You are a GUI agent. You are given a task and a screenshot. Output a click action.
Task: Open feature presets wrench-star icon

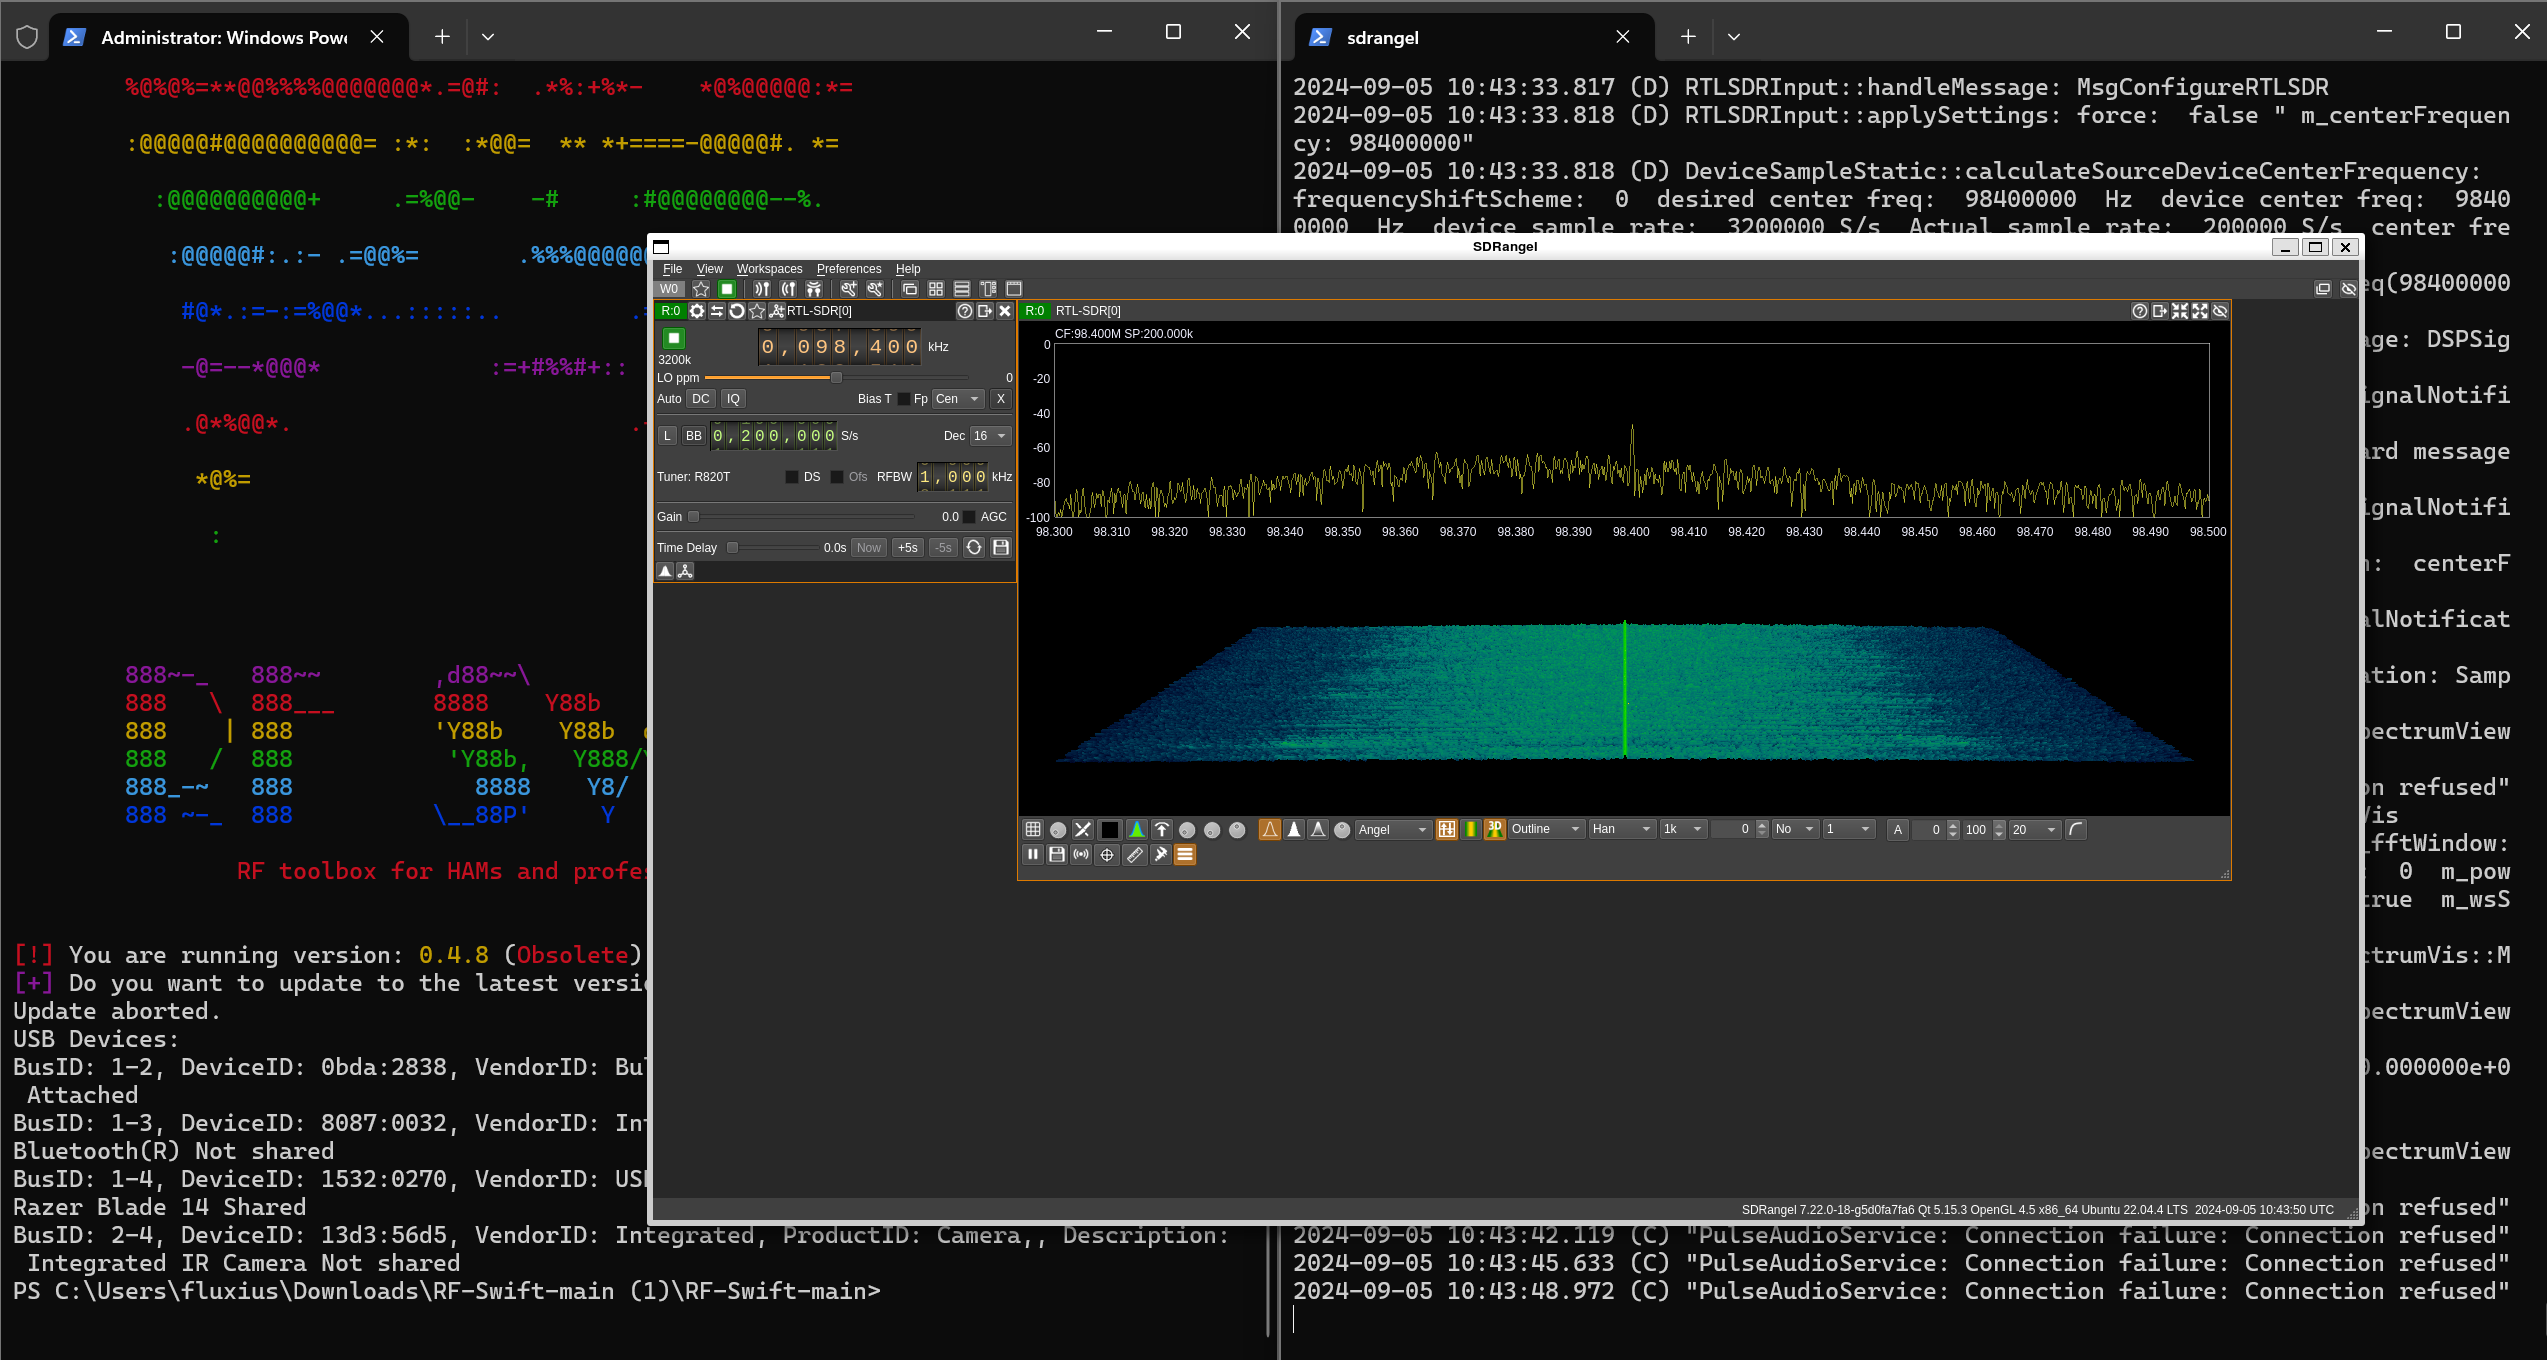click(x=875, y=289)
